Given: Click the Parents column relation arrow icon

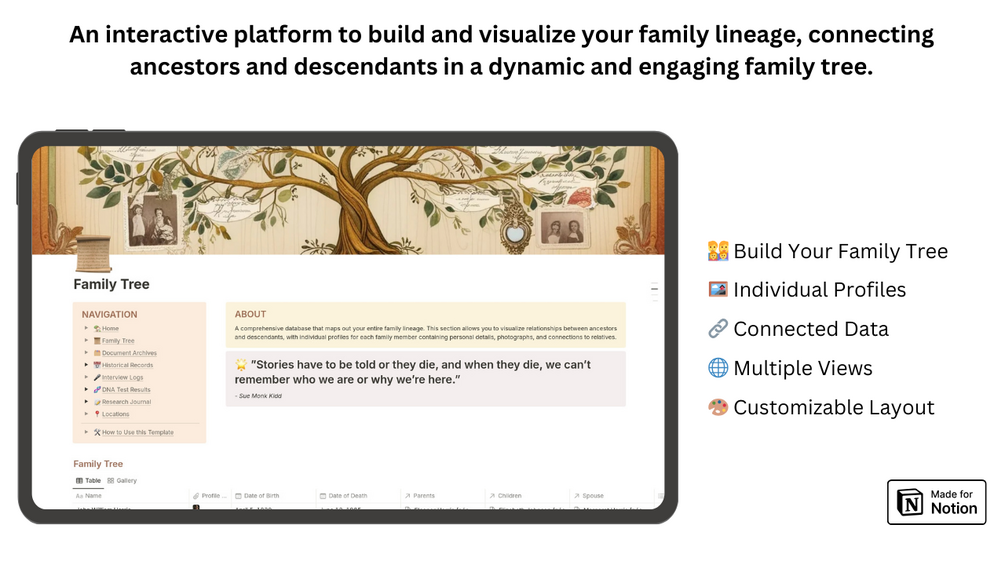Looking at the screenshot, I should (408, 496).
